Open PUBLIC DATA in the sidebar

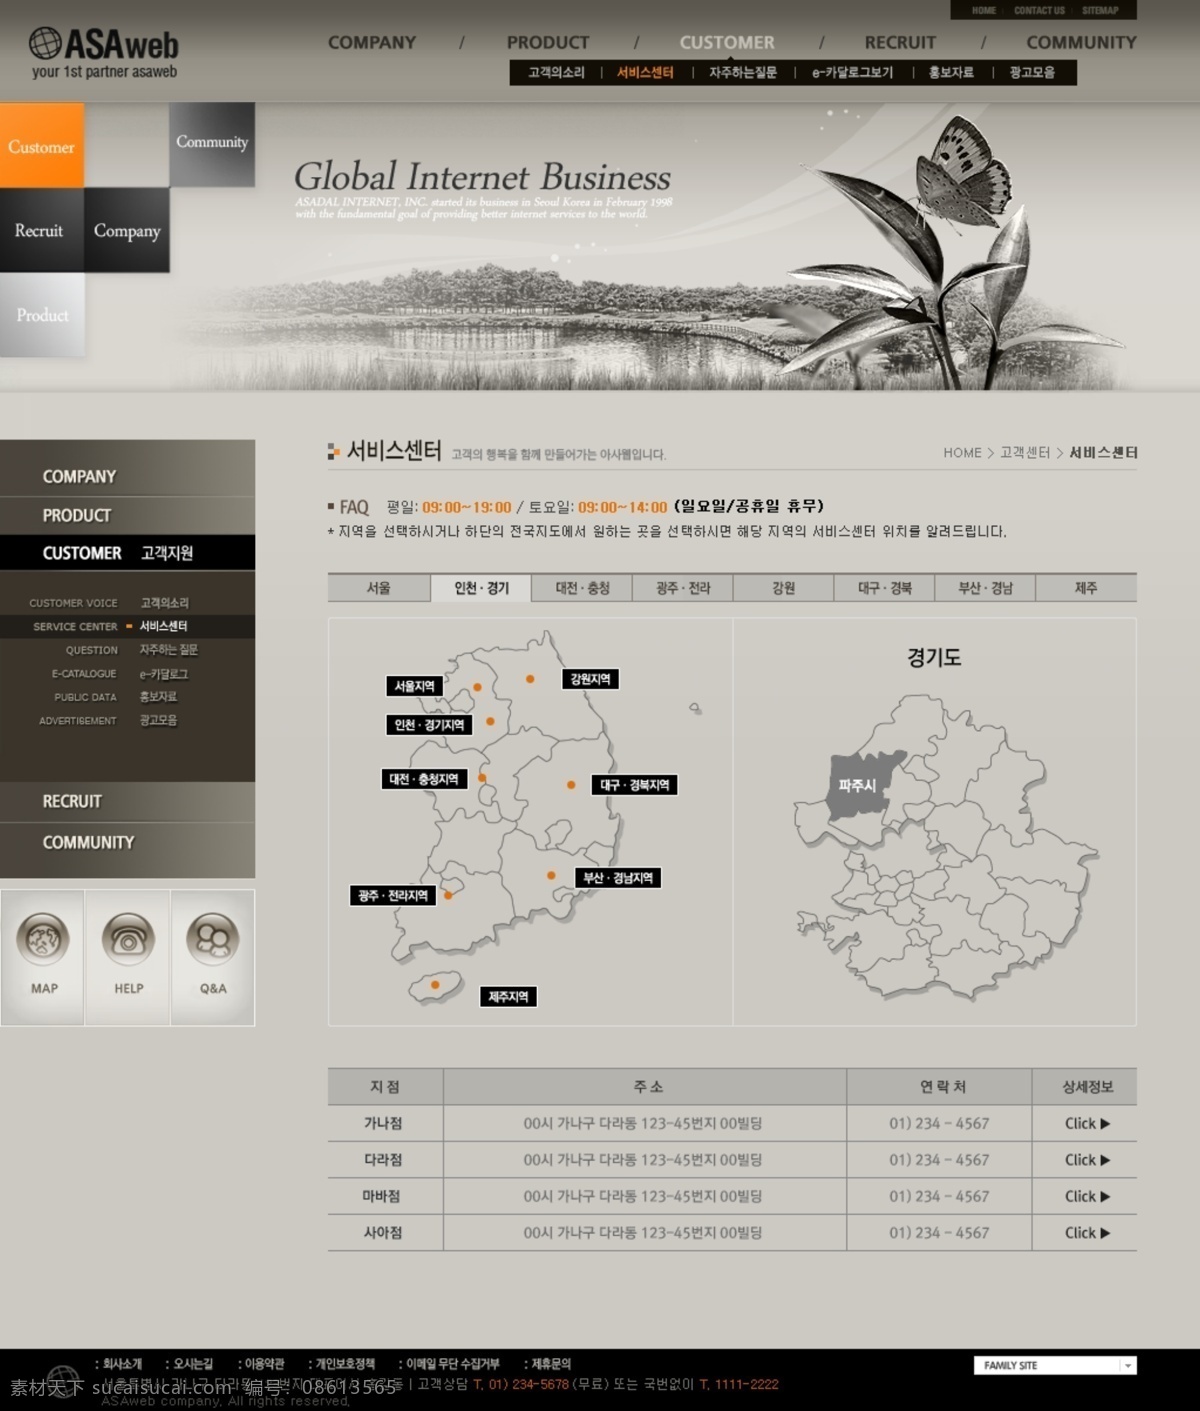(85, 697)
